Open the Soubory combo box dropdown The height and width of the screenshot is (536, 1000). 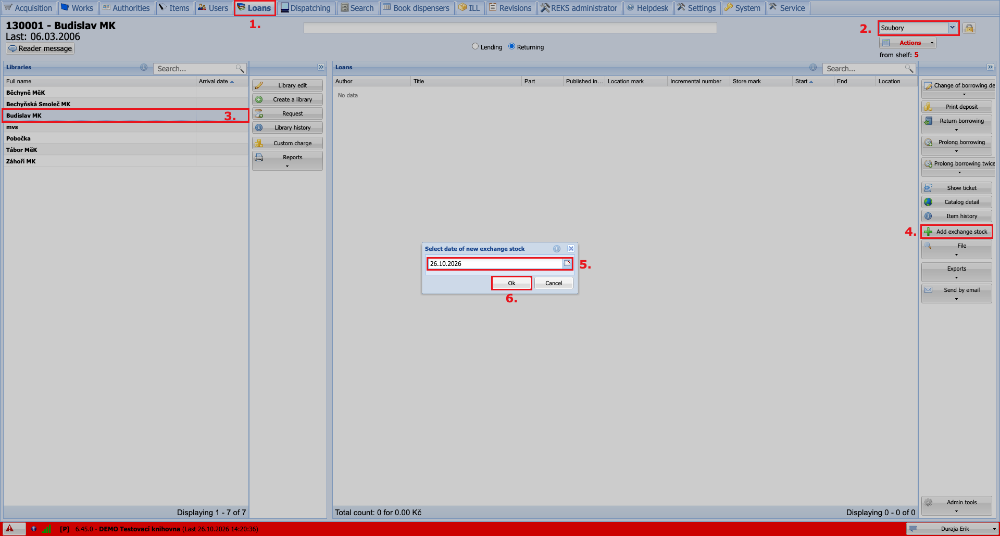[x=952, y=27]
